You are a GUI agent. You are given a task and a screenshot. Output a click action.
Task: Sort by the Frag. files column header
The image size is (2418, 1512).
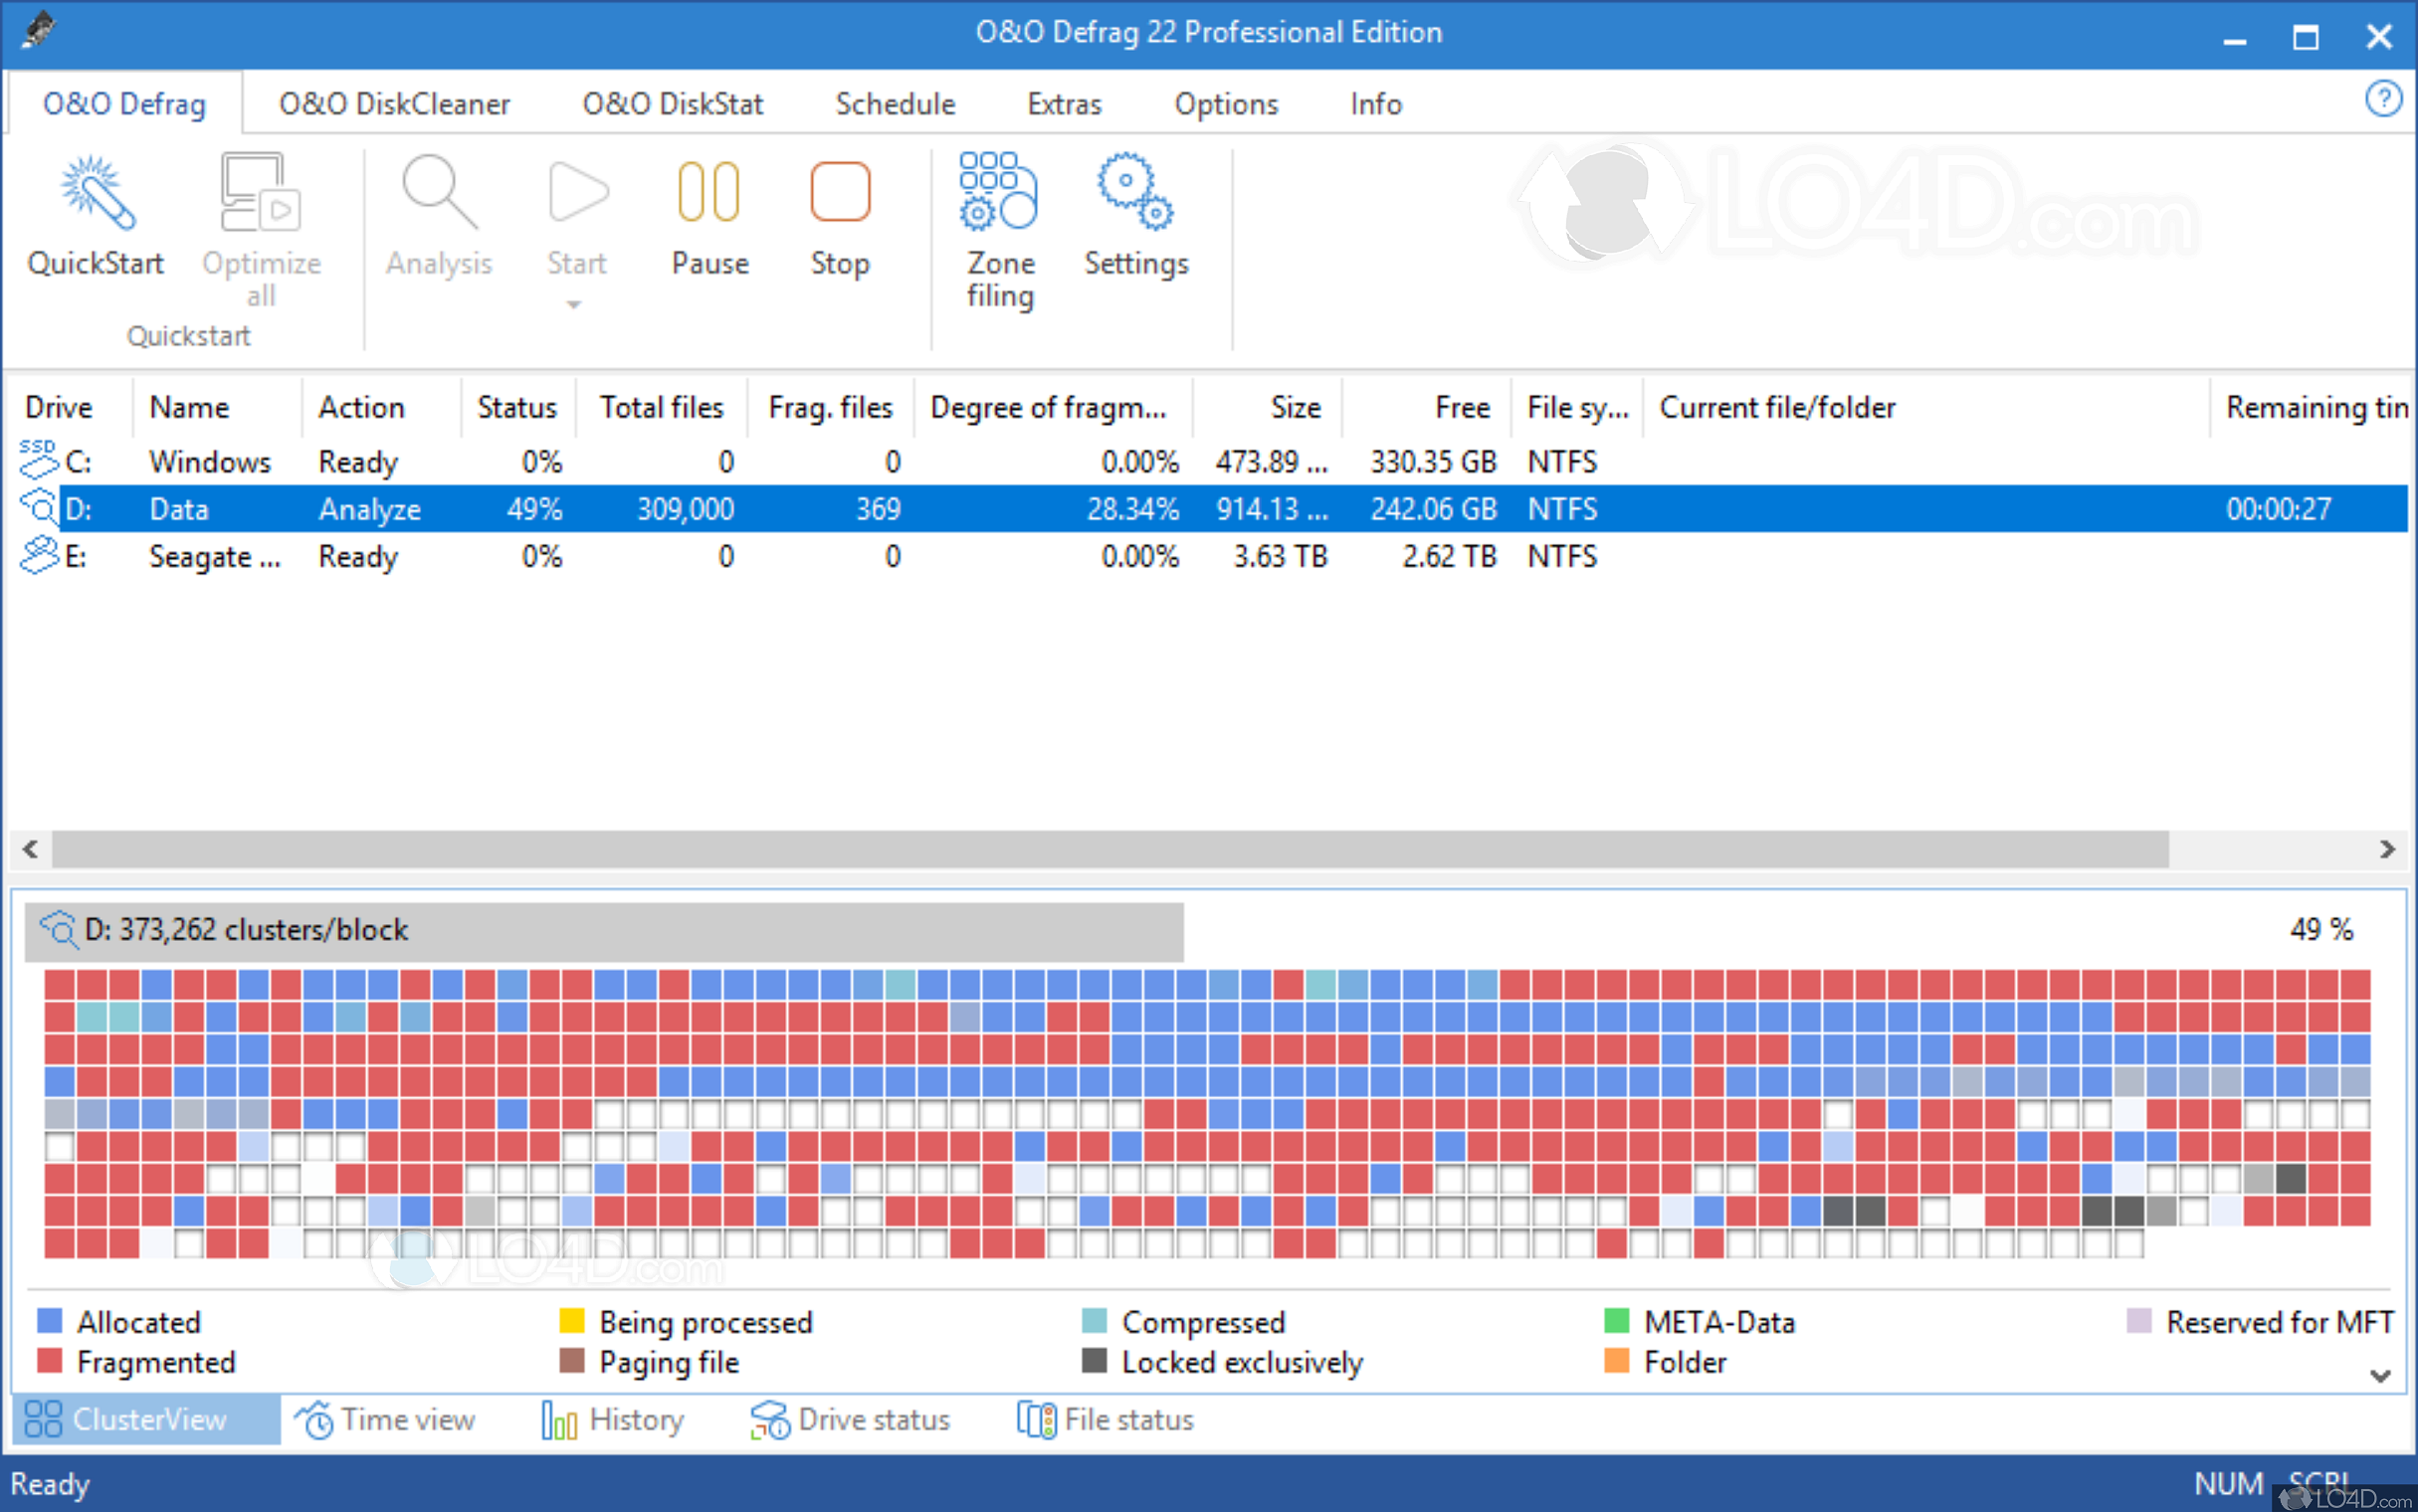[x=830, y=407]
